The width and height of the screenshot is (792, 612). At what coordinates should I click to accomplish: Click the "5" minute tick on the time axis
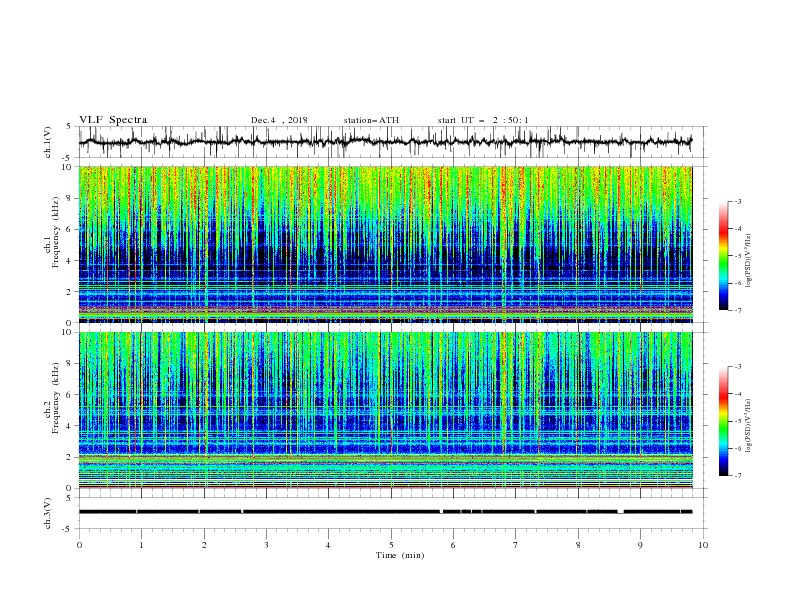tap(391, 545)
